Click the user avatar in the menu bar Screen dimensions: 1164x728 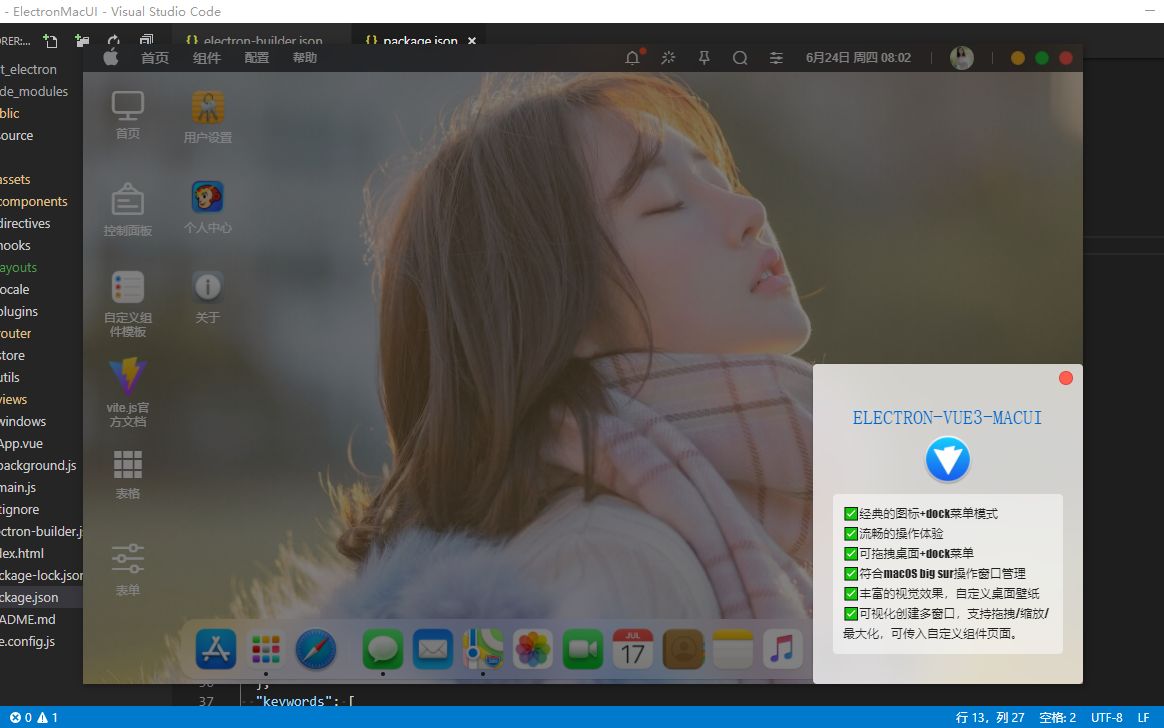pos(961,58)
